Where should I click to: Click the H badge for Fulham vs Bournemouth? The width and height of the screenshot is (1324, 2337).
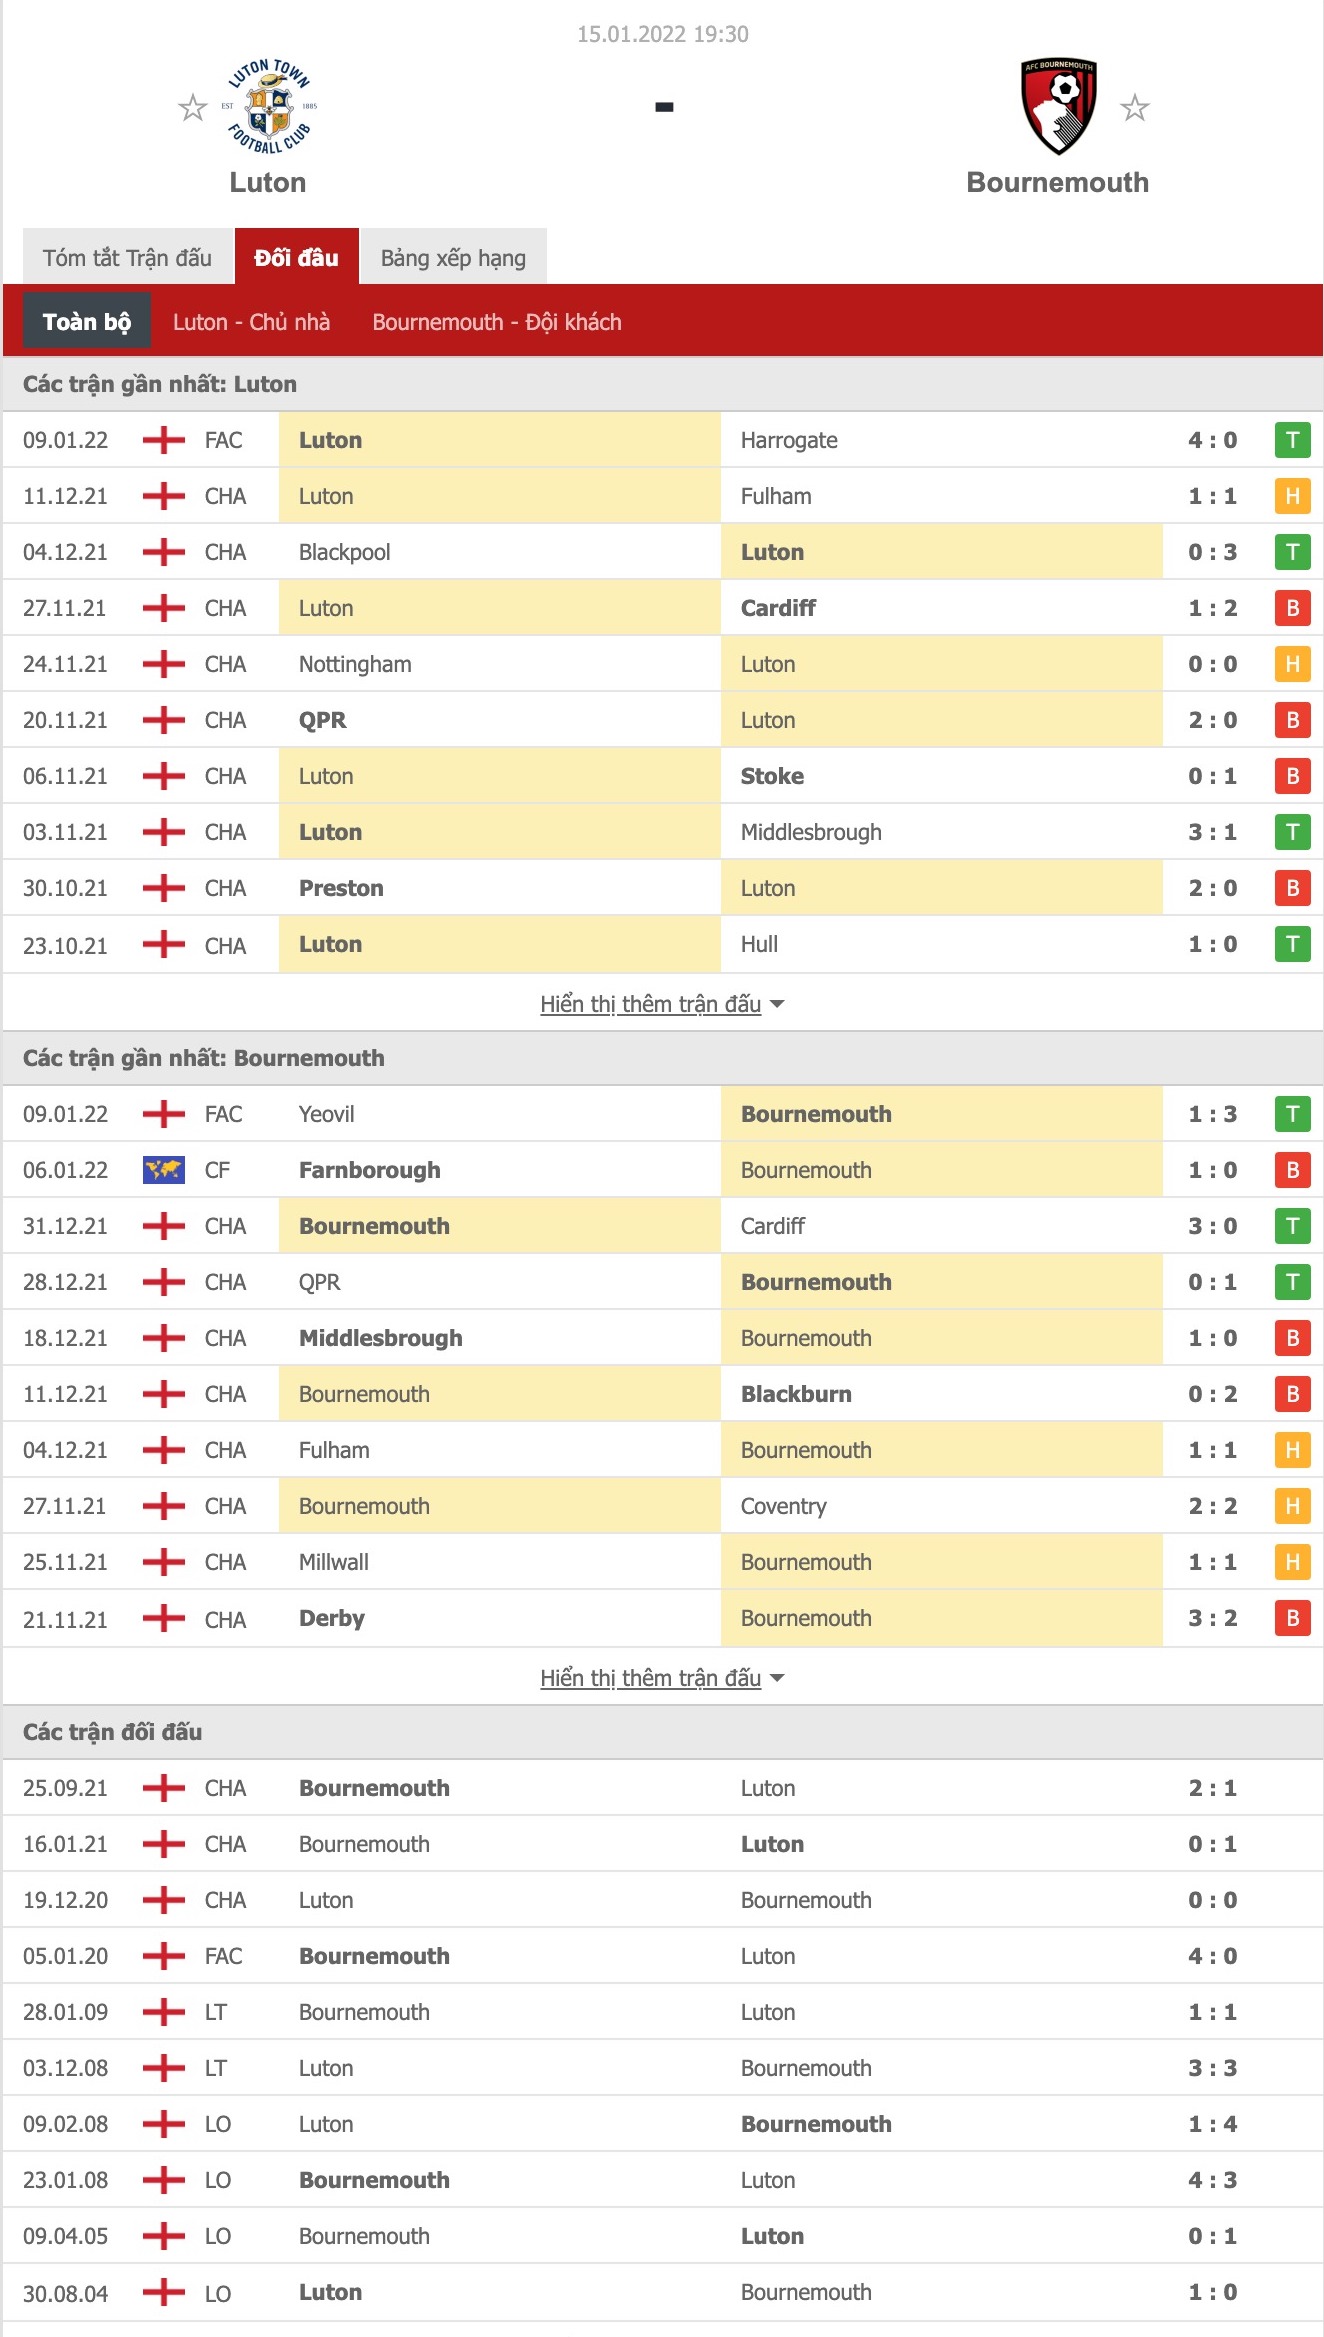(x=1292, y=1450)
